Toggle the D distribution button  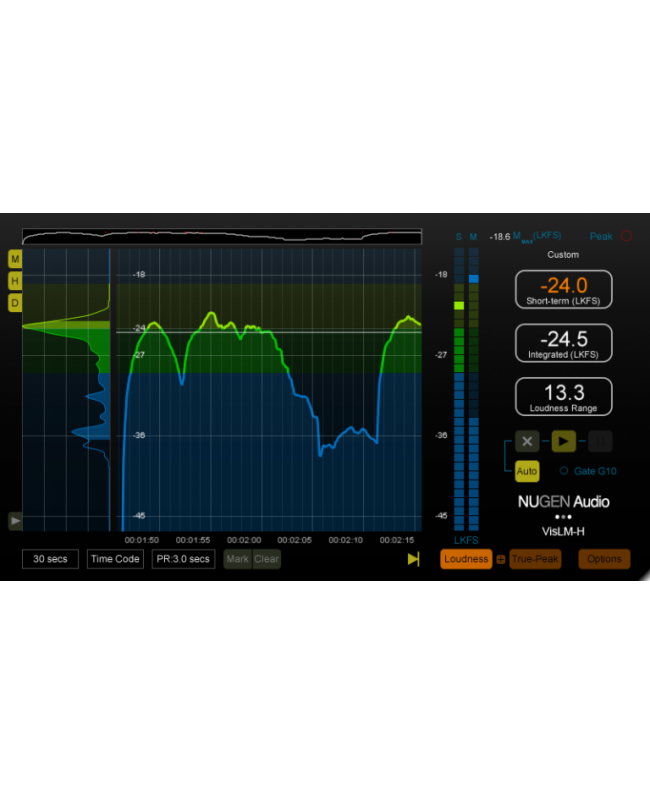(15, 303)
